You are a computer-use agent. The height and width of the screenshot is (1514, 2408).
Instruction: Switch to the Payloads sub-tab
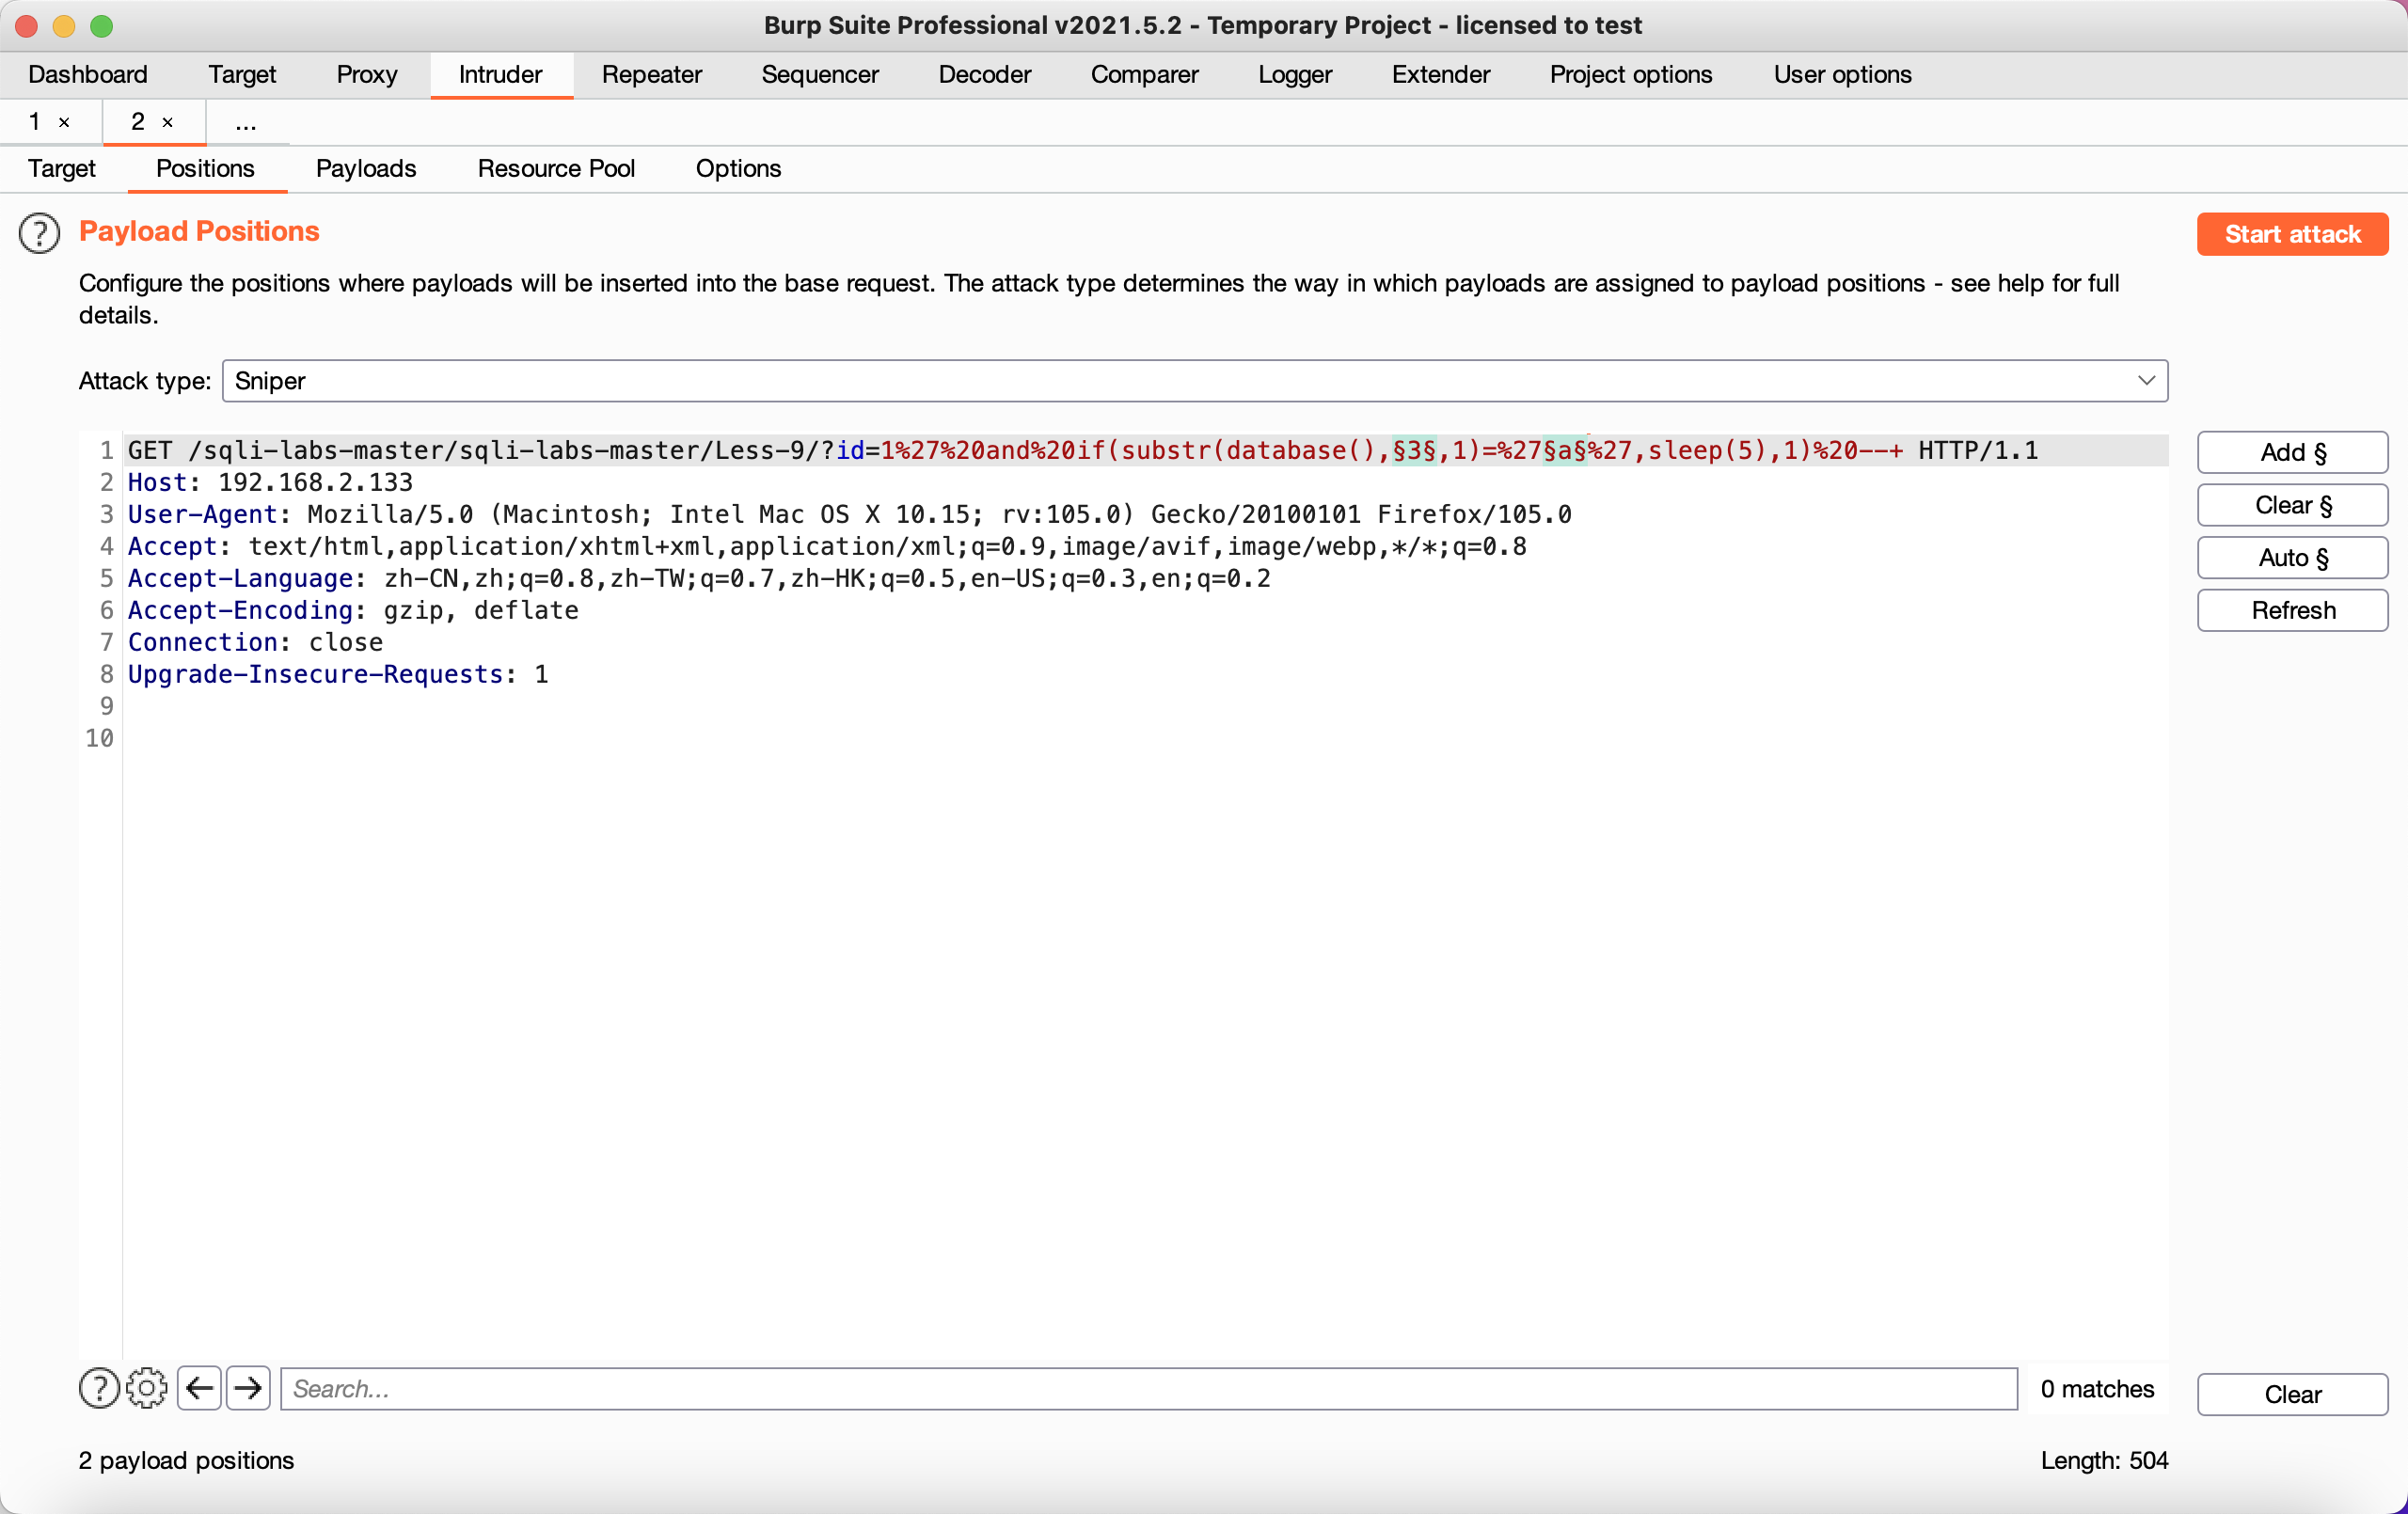click(366, 168)
